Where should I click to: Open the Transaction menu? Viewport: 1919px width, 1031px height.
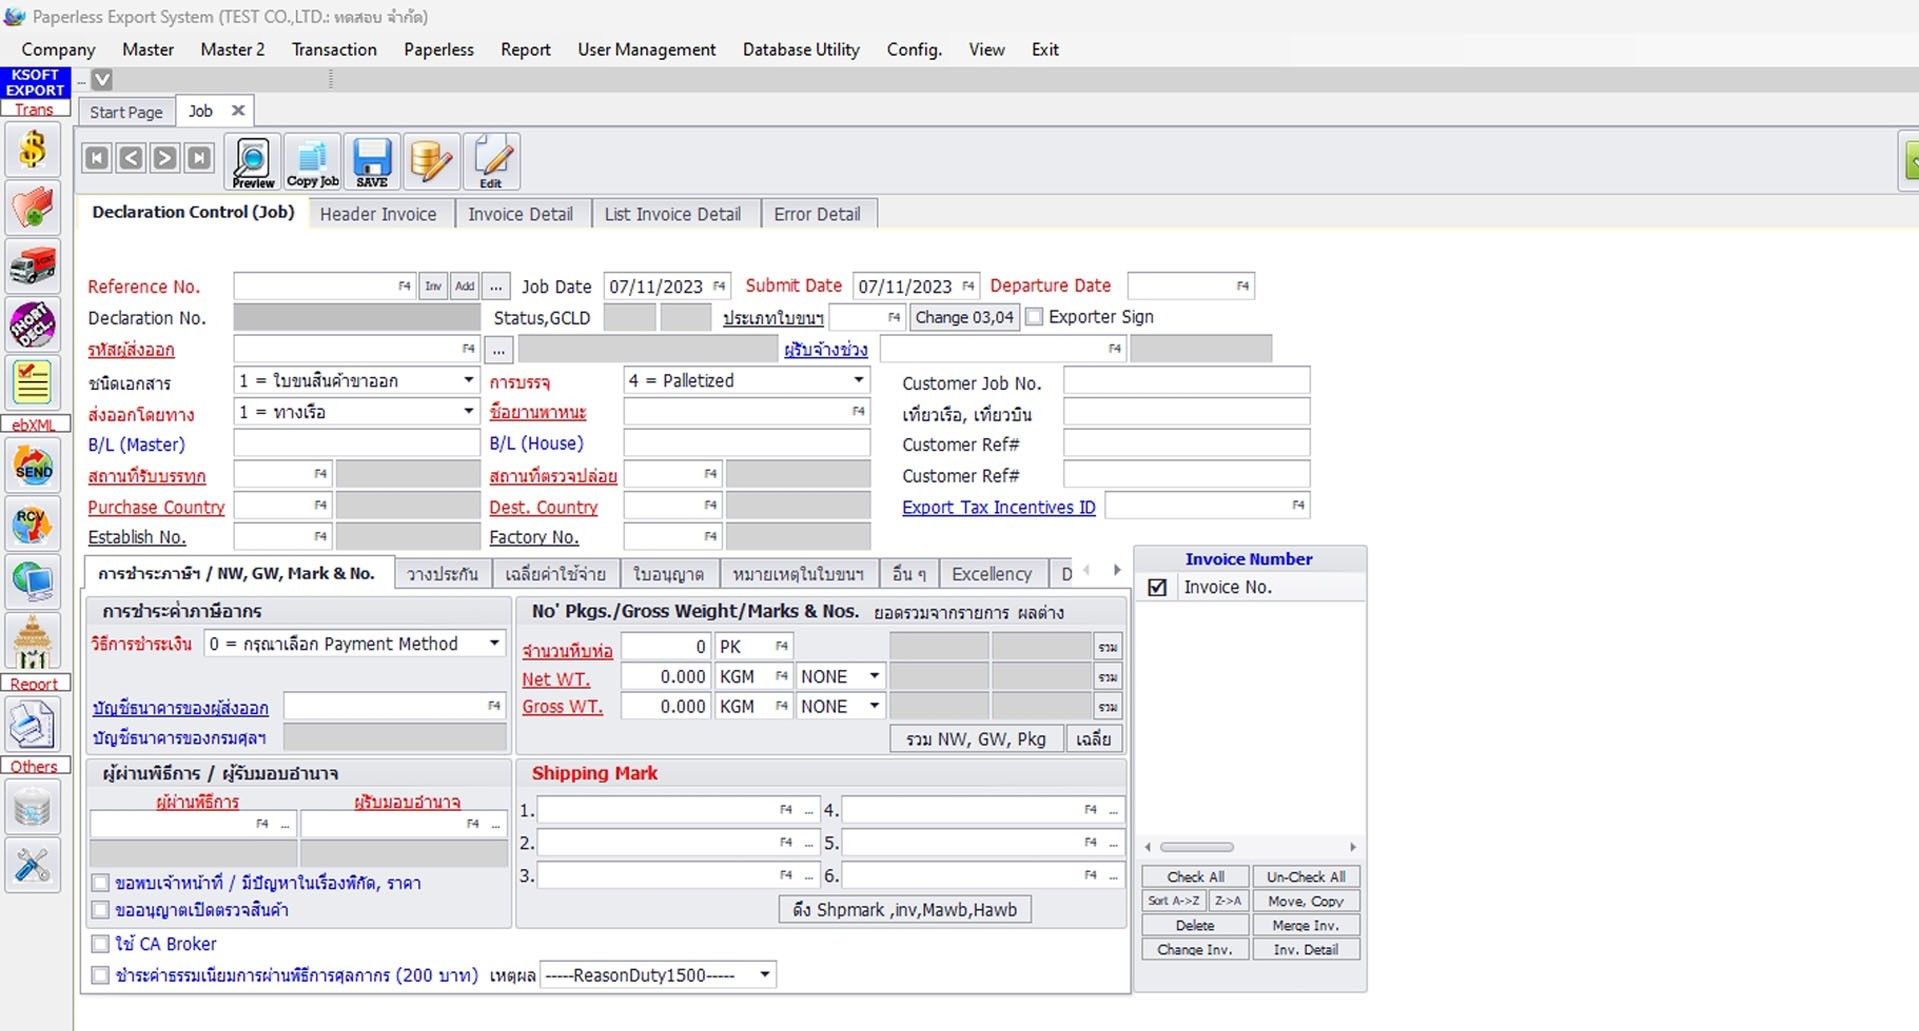pos(334,49)
